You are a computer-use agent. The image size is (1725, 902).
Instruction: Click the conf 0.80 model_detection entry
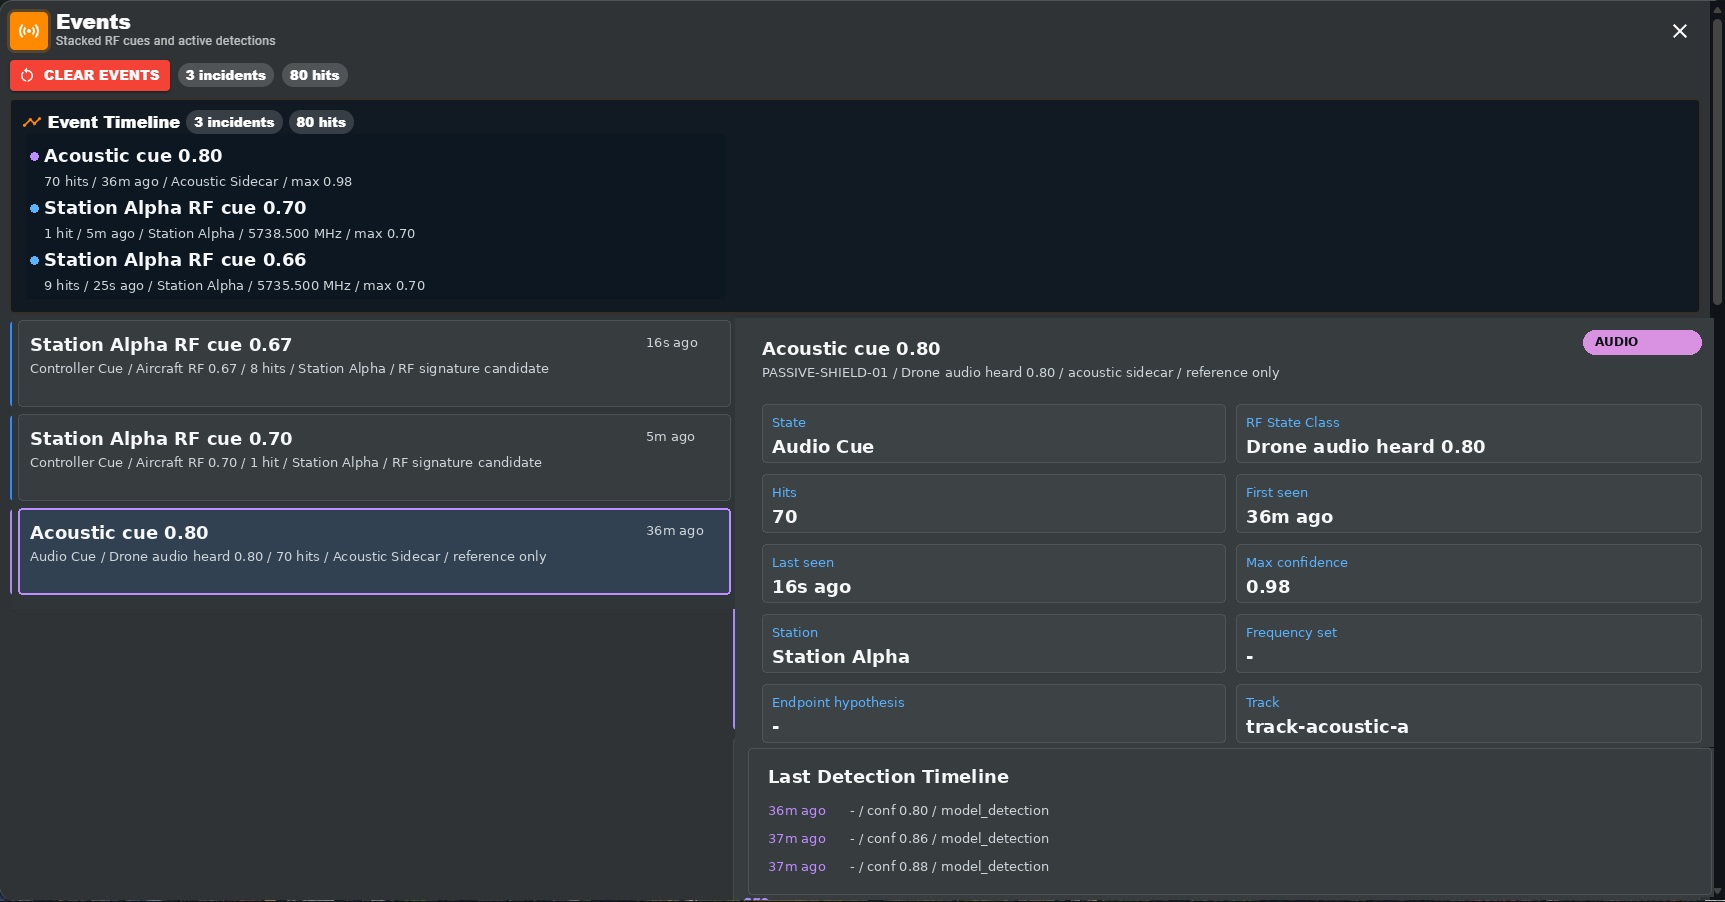coord(949,810)
